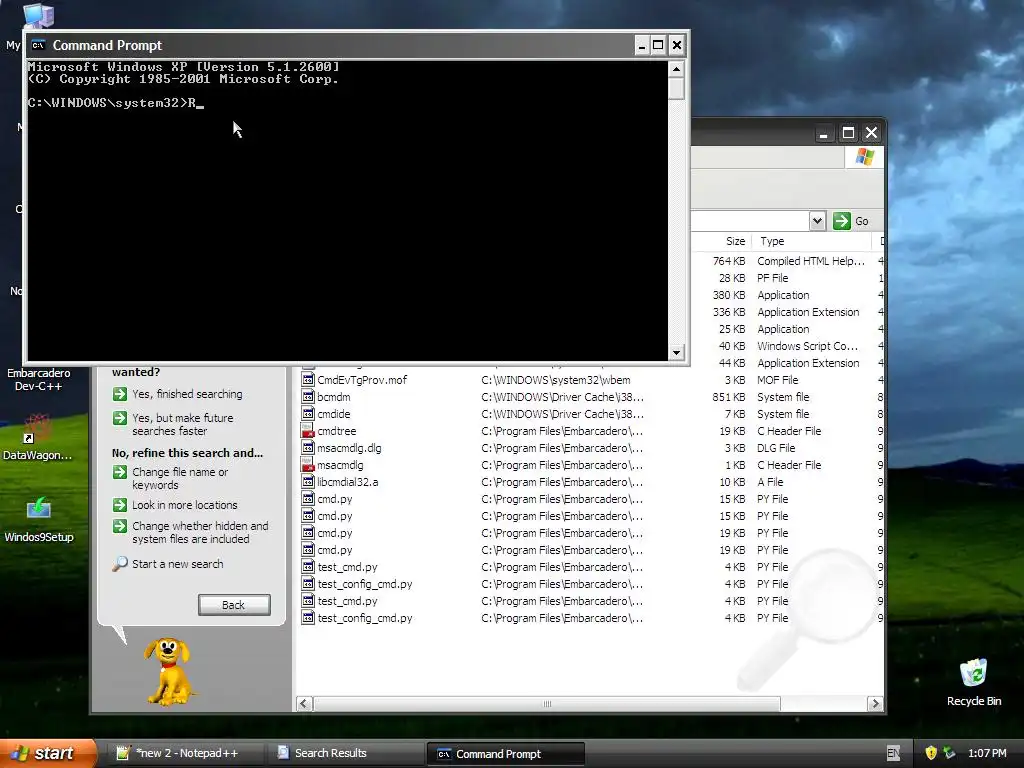This screenshot has width=1024, height=768.
Task: Click the Command Prompt title bar icon
Action: 39,45
